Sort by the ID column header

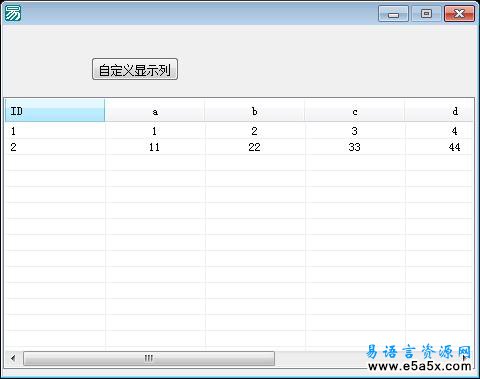(55, 111)
